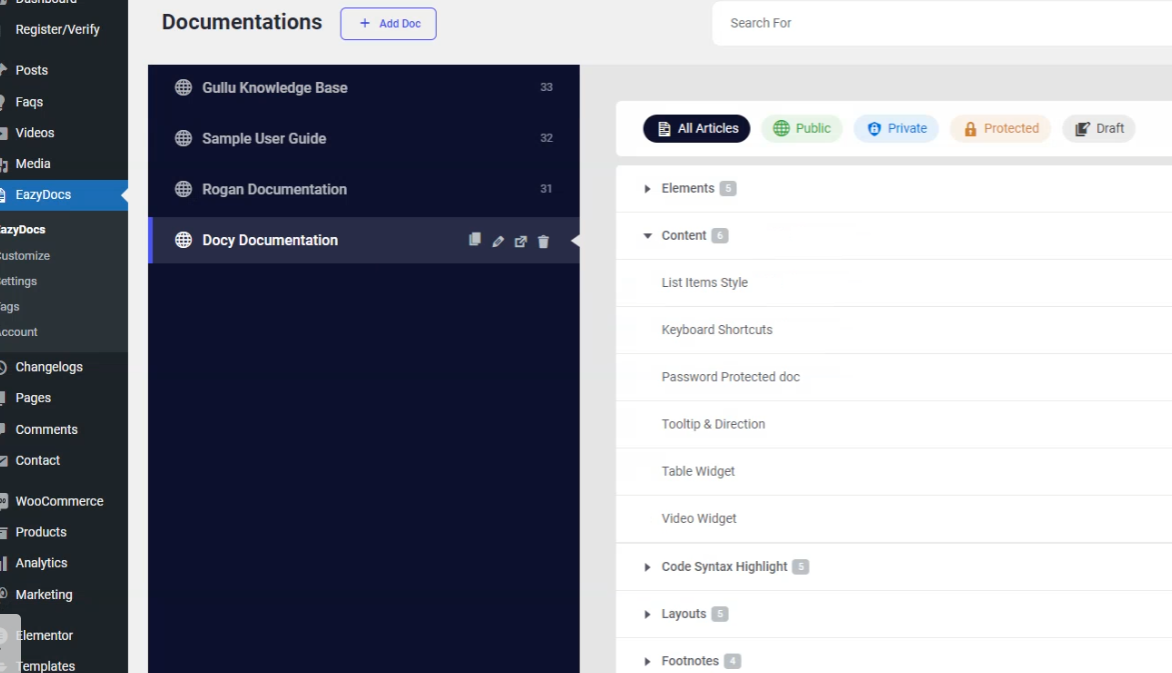The width and height of the screenshot is (1172, 673).
Task: Click globe icon beside Docy Documentation
Action: pos(183,240)
